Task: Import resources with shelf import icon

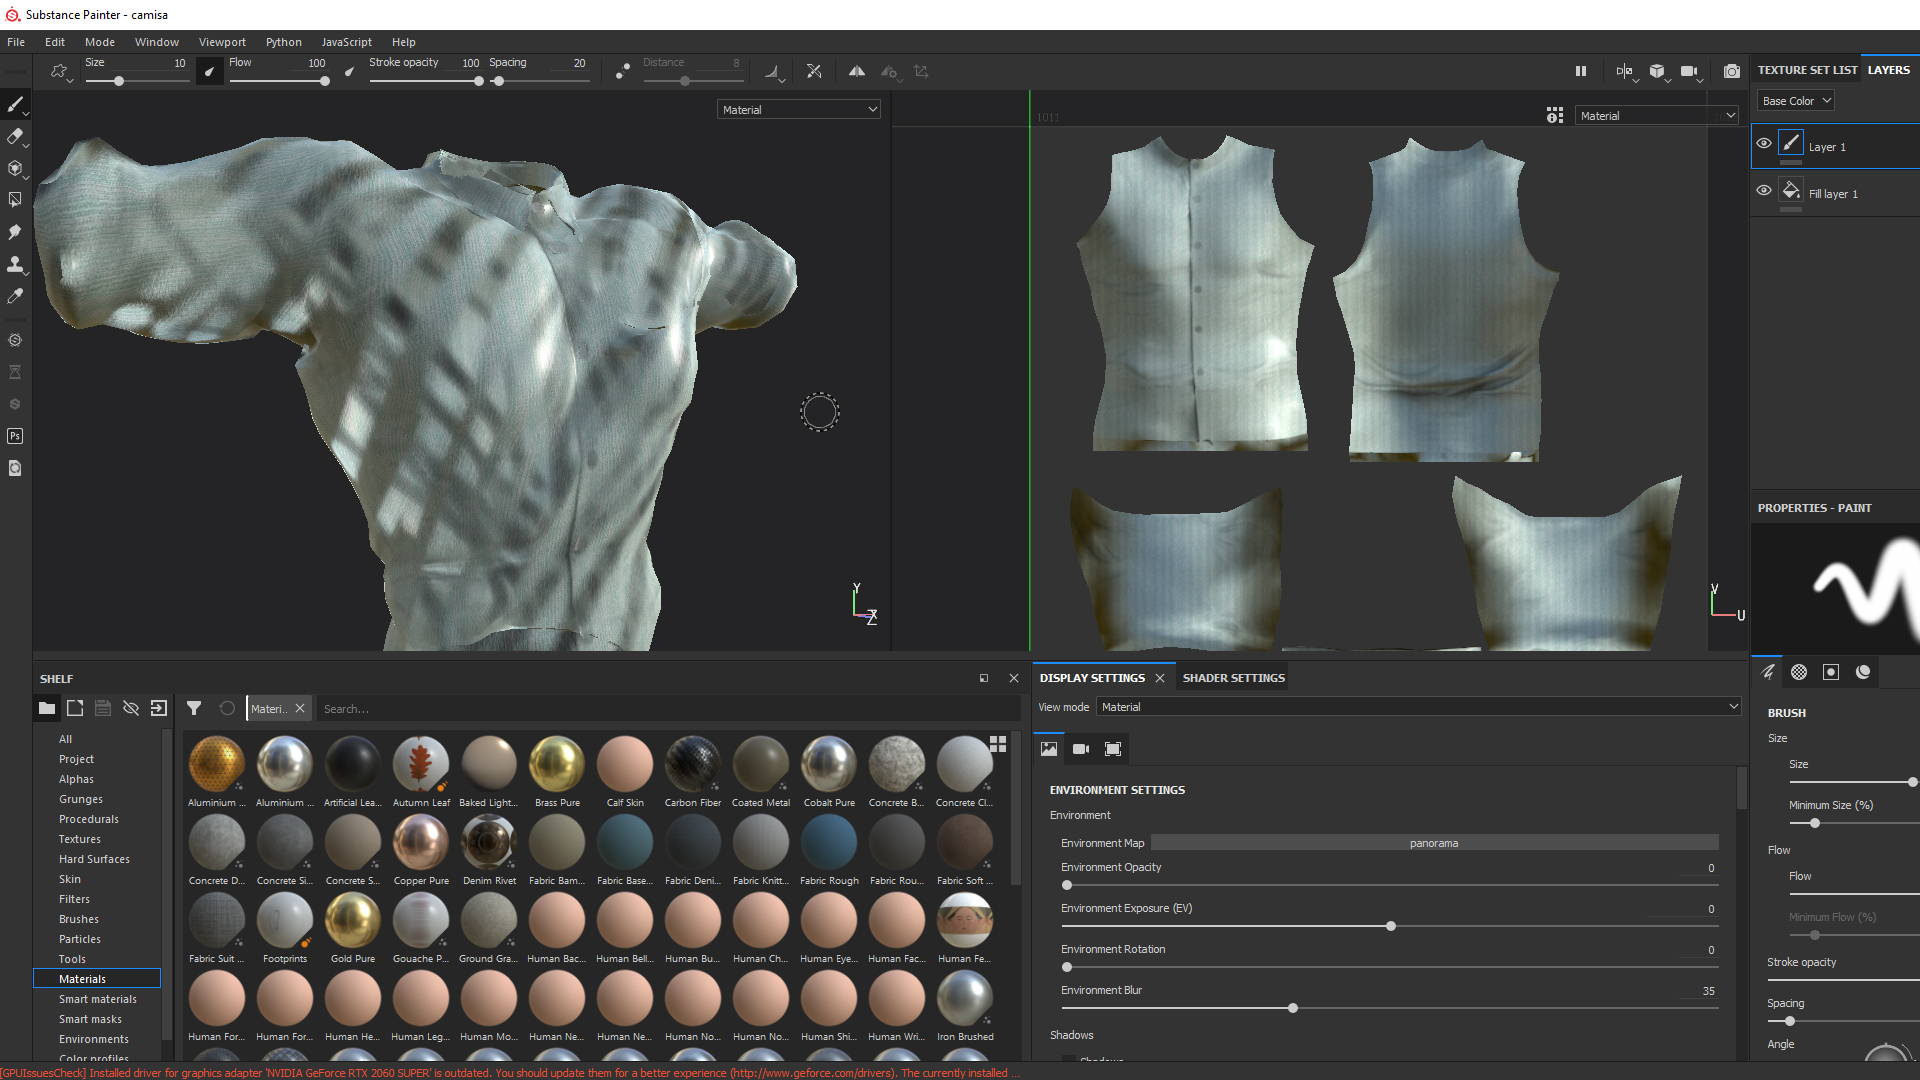Action: 159,708
